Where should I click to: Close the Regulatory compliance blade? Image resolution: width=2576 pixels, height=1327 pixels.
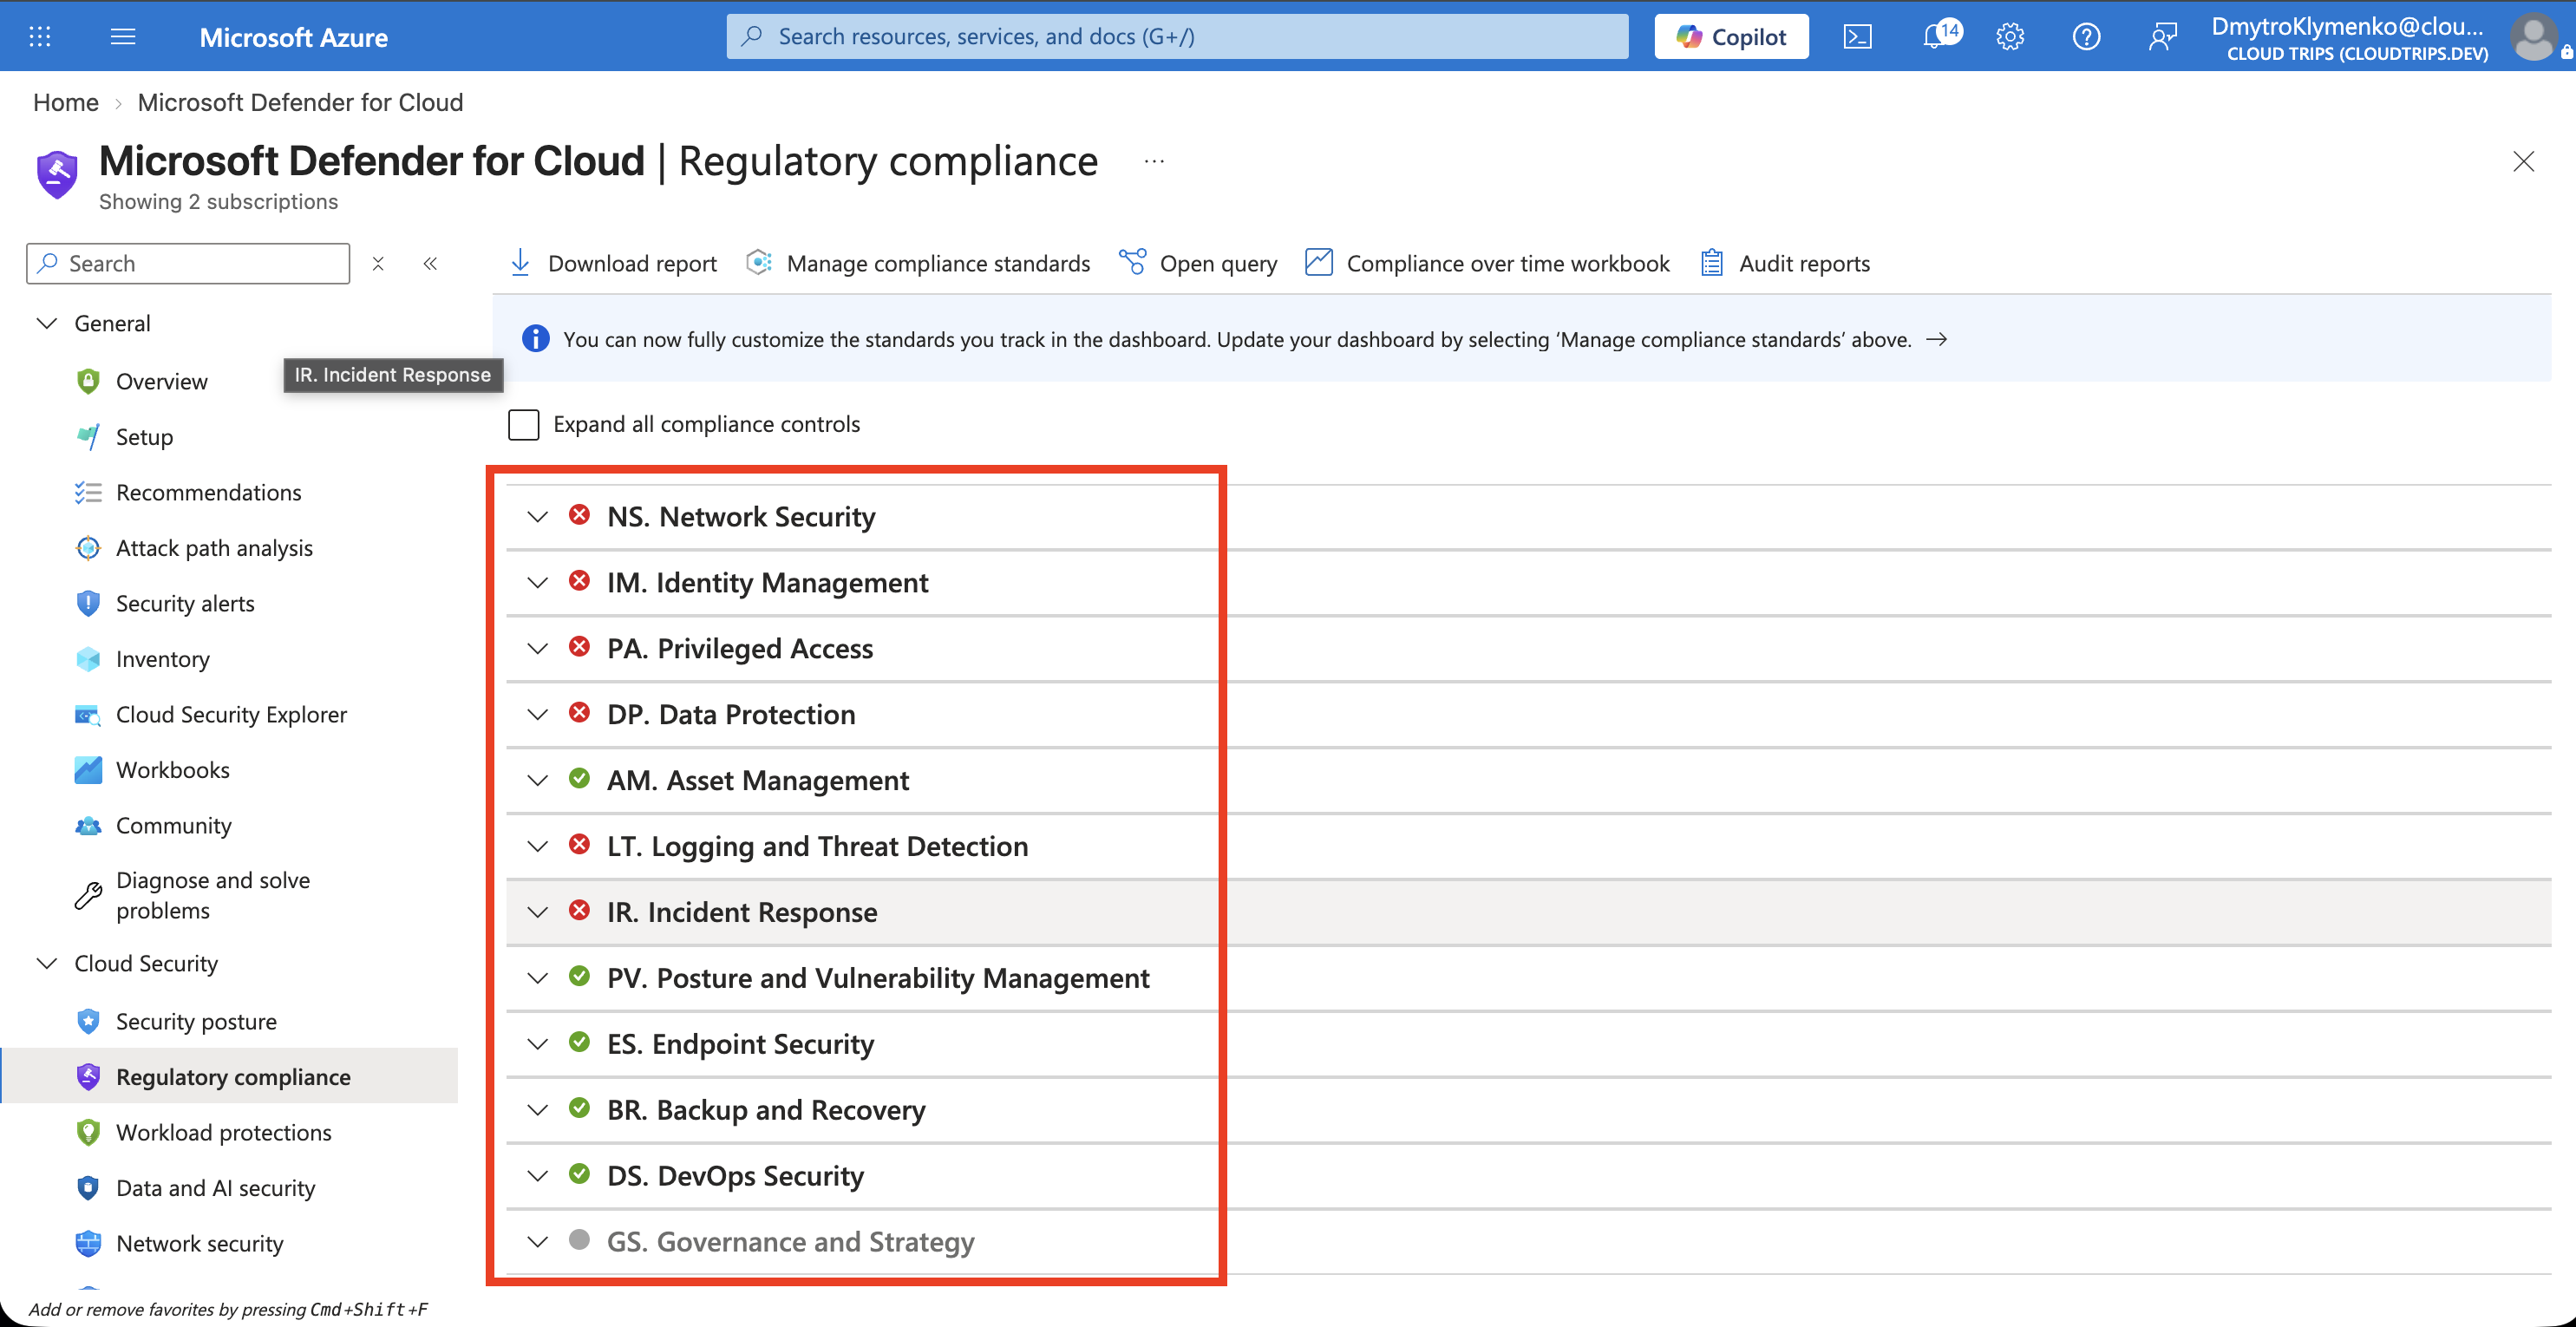click(2524, 161)
